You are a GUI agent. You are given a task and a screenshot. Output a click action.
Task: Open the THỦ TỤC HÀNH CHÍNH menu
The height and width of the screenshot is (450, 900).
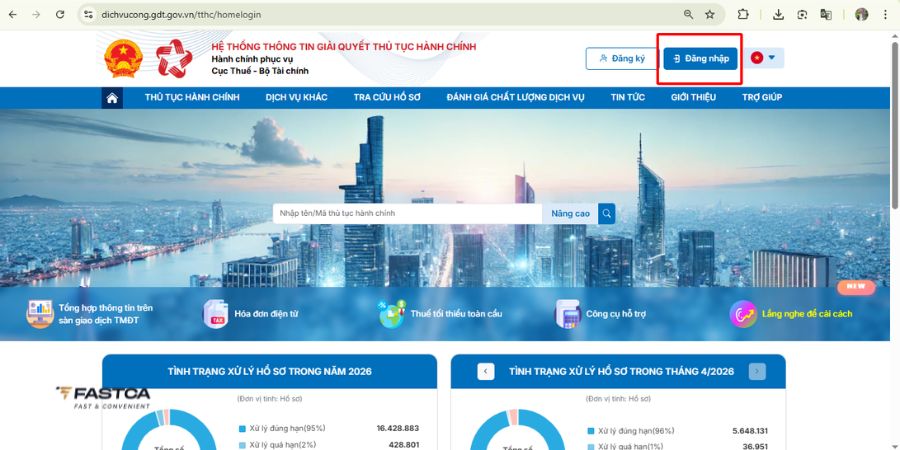coord(192,98)
